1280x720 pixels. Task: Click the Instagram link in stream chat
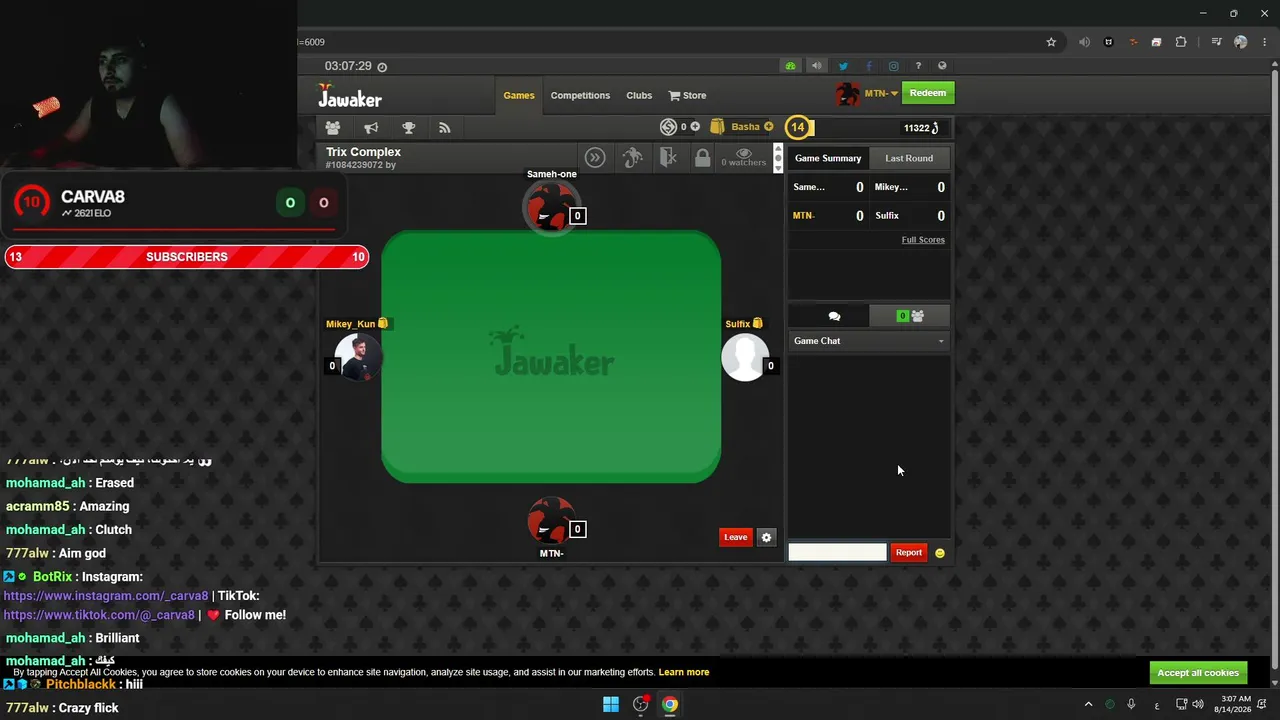tap(106, 596)
